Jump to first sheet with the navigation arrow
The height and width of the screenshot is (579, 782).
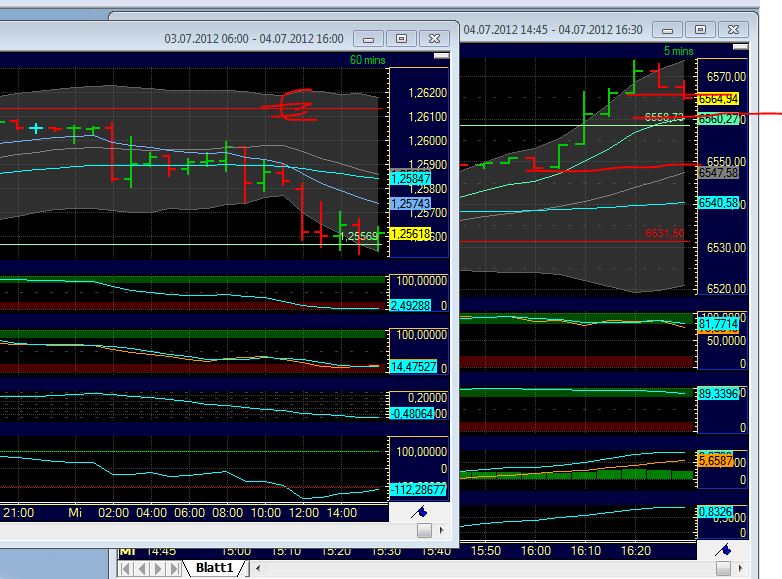point(126,569)
